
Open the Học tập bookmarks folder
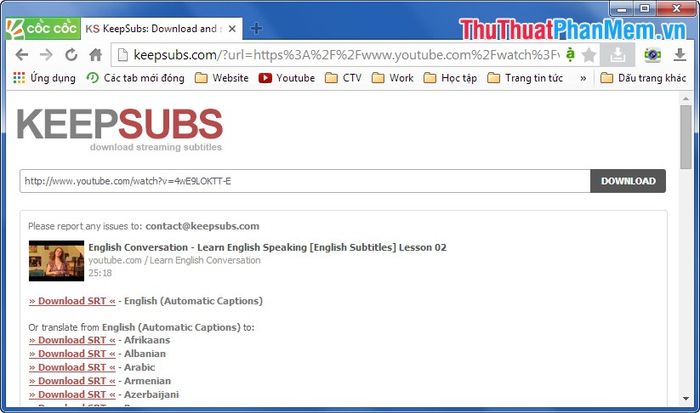450,78
